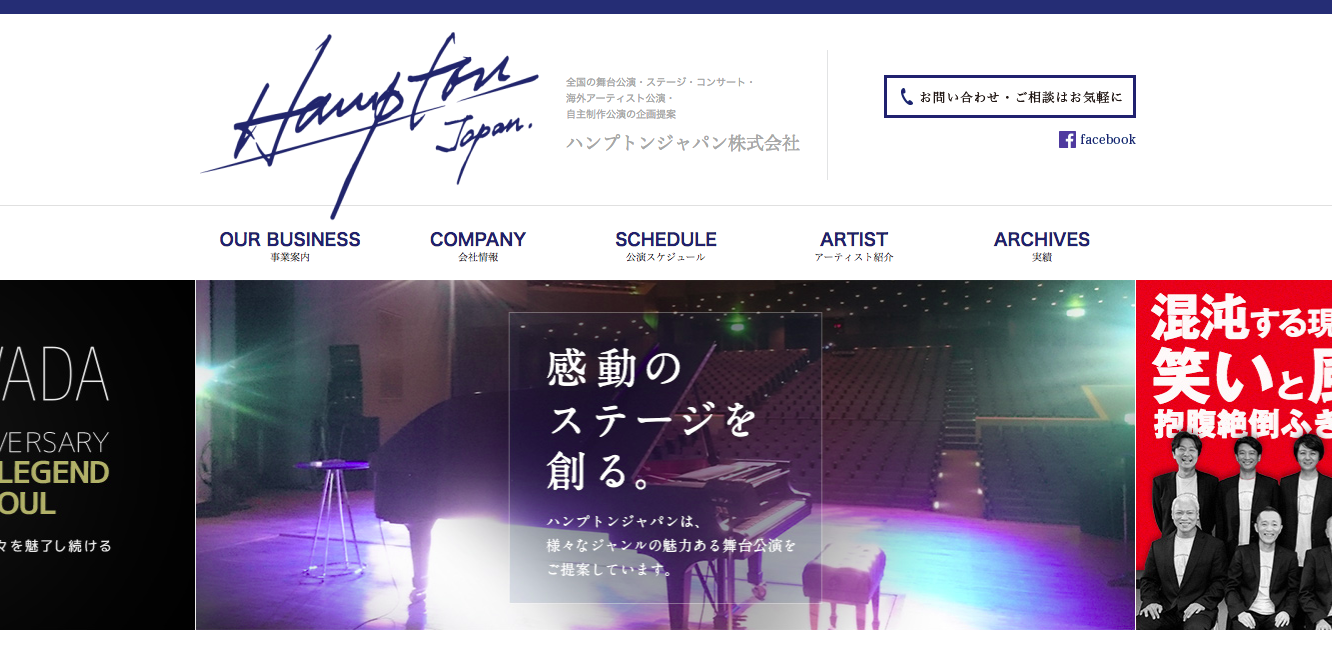
Task: Click the red comedy group slide on right
Action: click(x=1234, y=455)
